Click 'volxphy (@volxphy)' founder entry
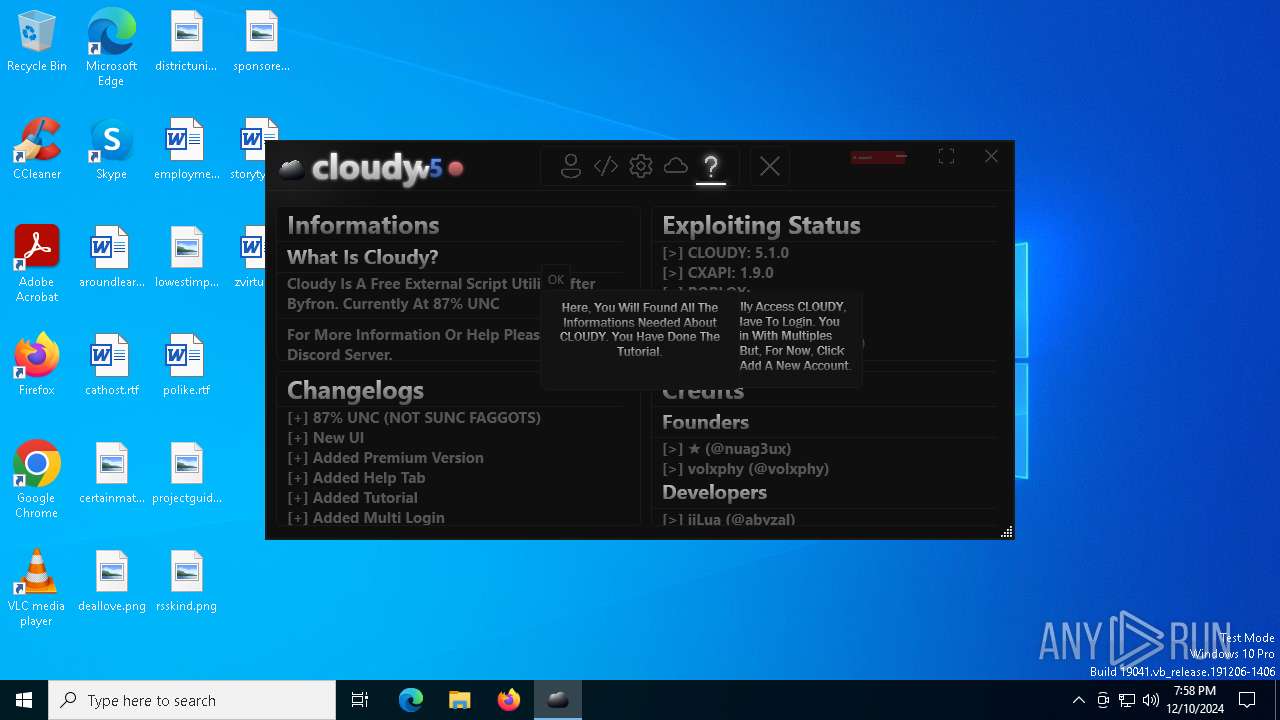The height and width of the screenshot is (720, 1280). (x=745, y=469)
